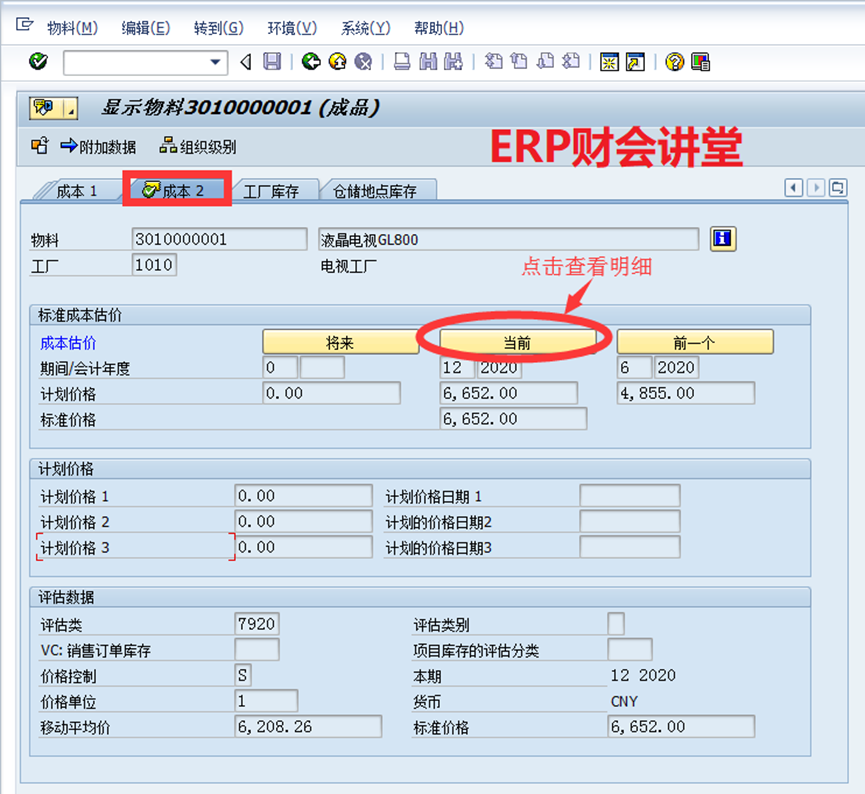Click the Customize Local Layout icon
This screenshot has height=794, width=865.
700,62
